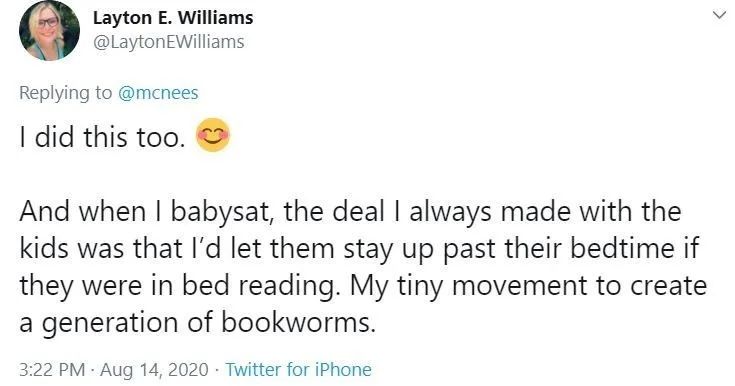The height and width of the screenshot is (386, 735).
Task: Click the phrase 'And when I'
Action: (x=90, y=212)
